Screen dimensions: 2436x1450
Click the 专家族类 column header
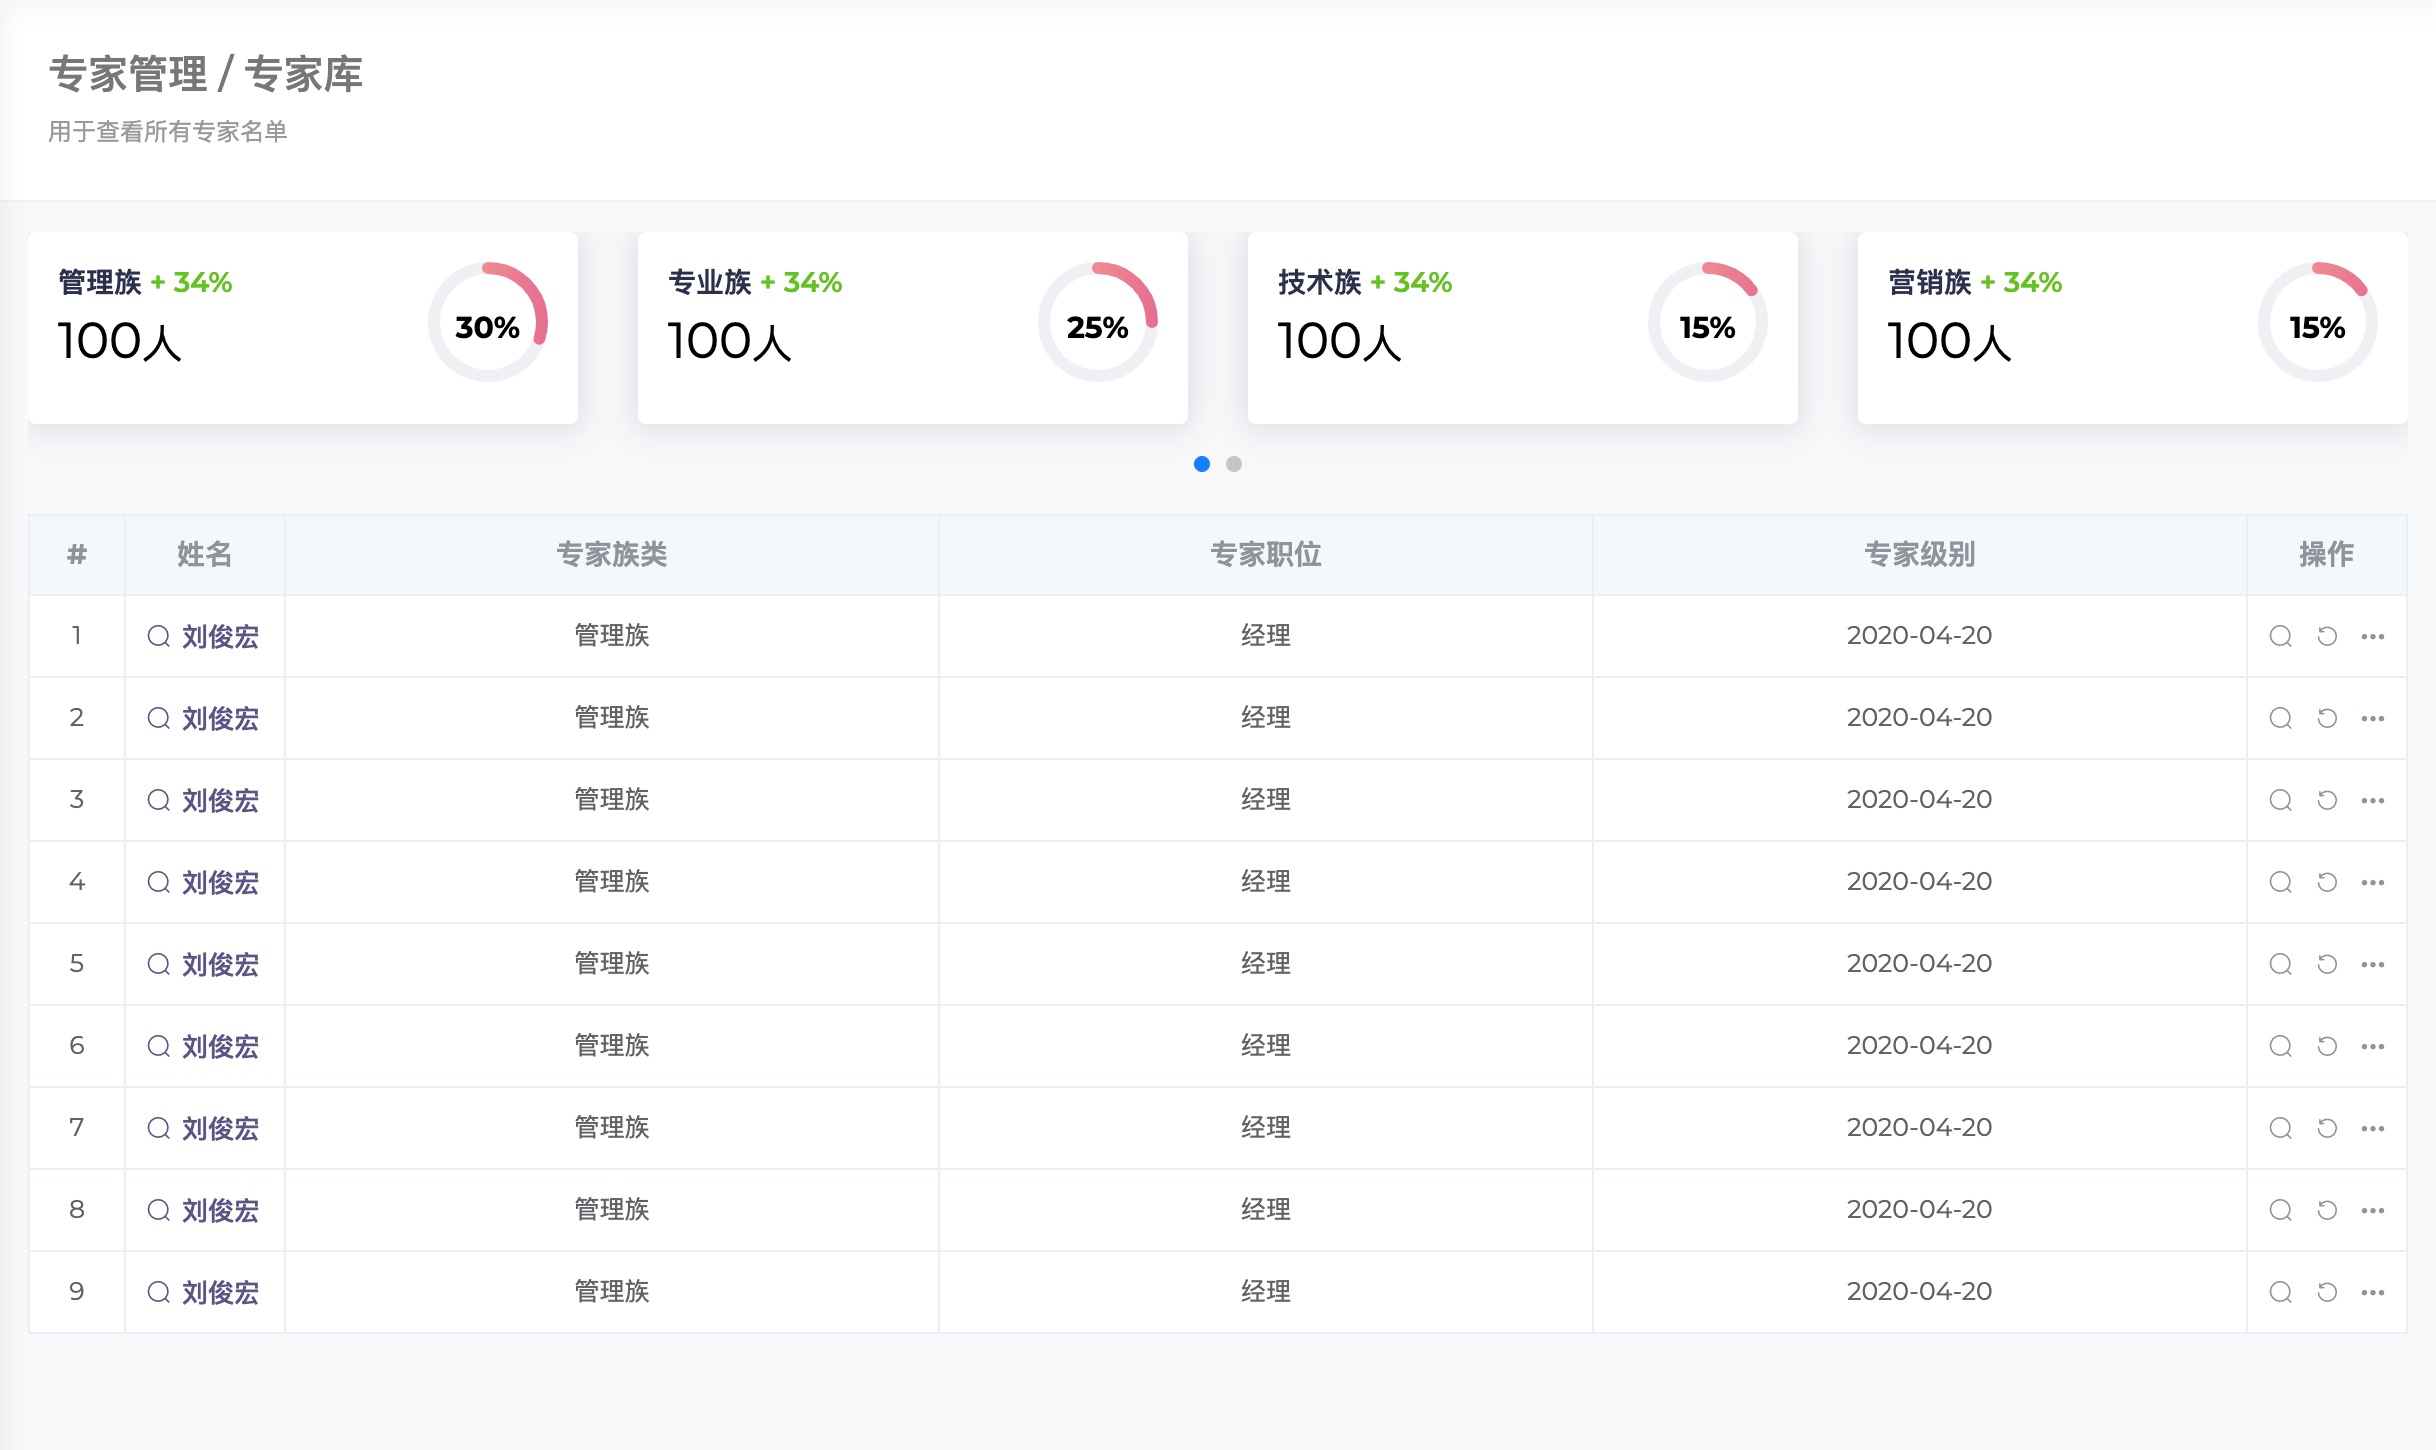611,554
